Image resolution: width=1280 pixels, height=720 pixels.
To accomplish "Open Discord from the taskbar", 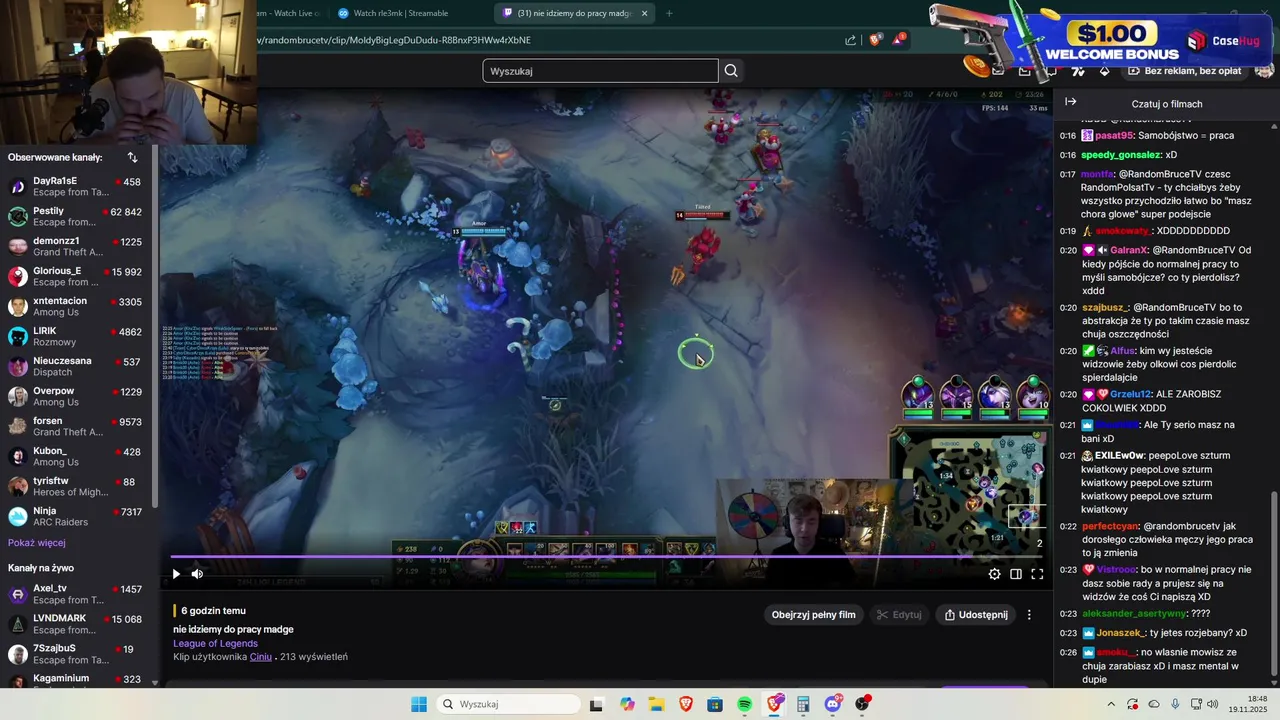I will coord(833,704).
